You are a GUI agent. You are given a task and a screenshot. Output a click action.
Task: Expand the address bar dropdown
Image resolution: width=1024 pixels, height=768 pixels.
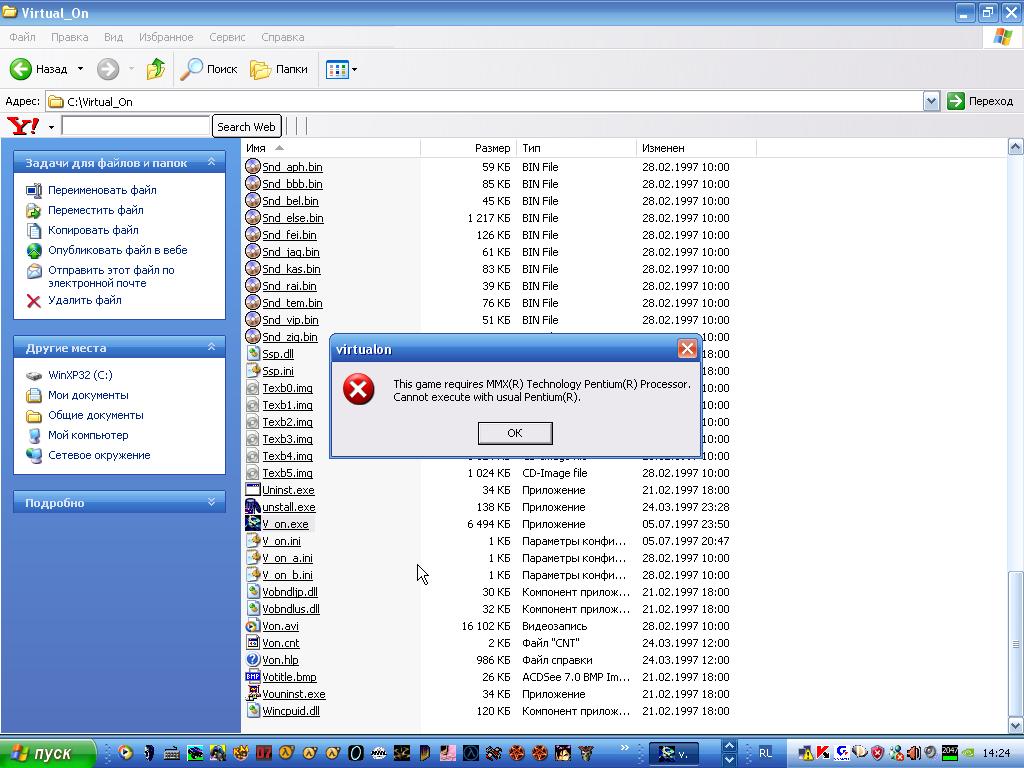(931, 101)
